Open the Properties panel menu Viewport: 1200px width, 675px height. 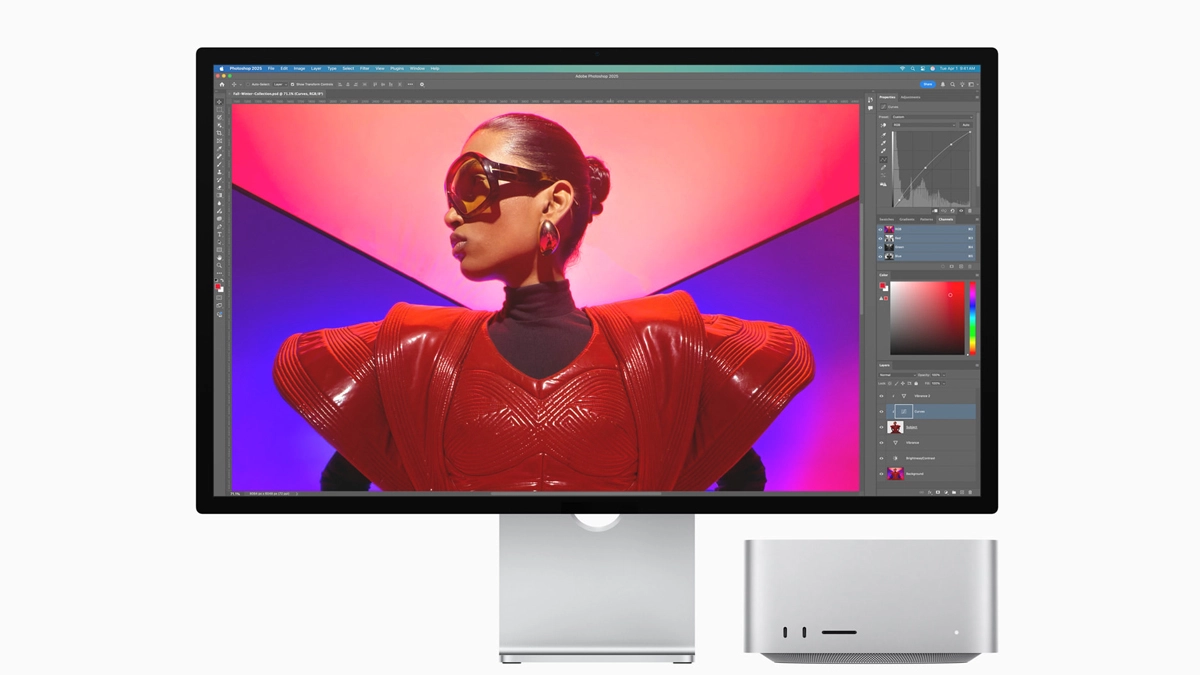(x=977, y=97)
